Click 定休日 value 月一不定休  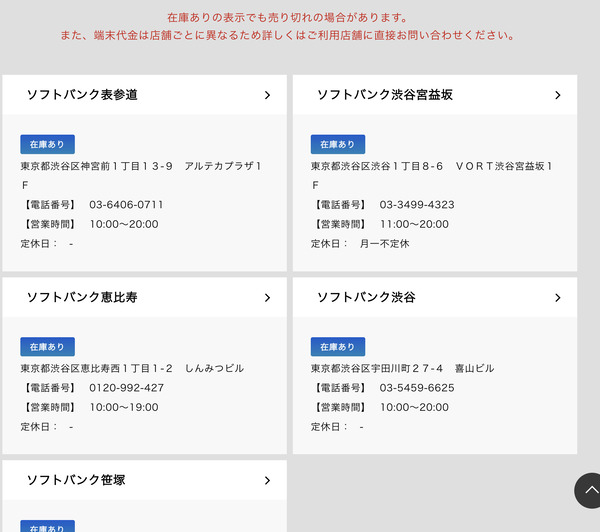(x=385, y=244)
